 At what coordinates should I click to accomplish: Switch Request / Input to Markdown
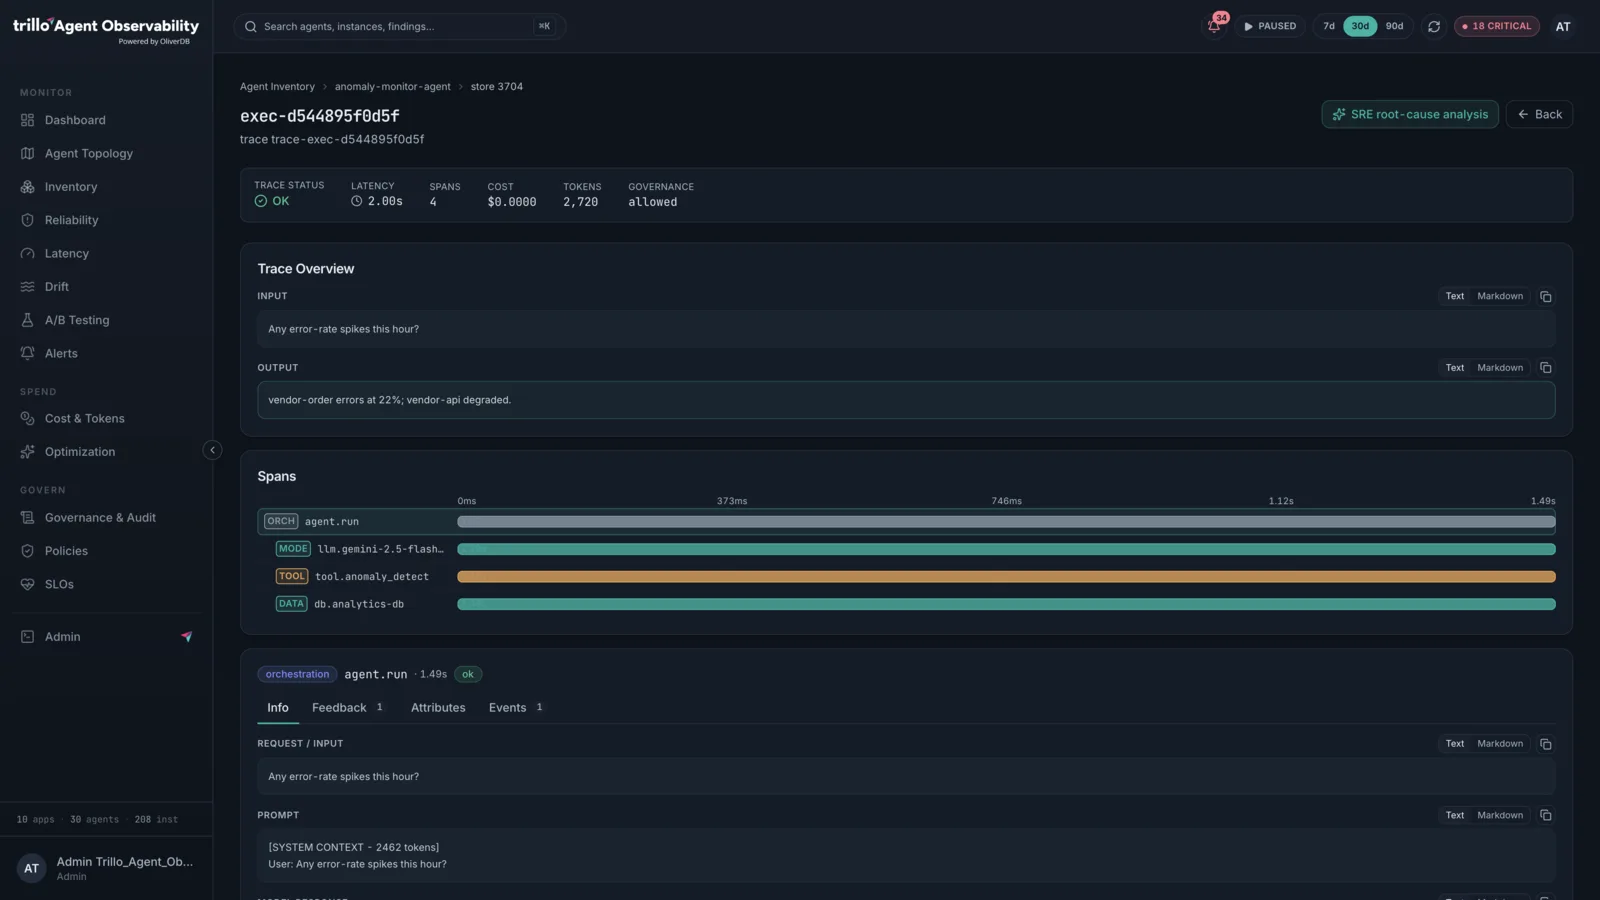coord(1500,744)
